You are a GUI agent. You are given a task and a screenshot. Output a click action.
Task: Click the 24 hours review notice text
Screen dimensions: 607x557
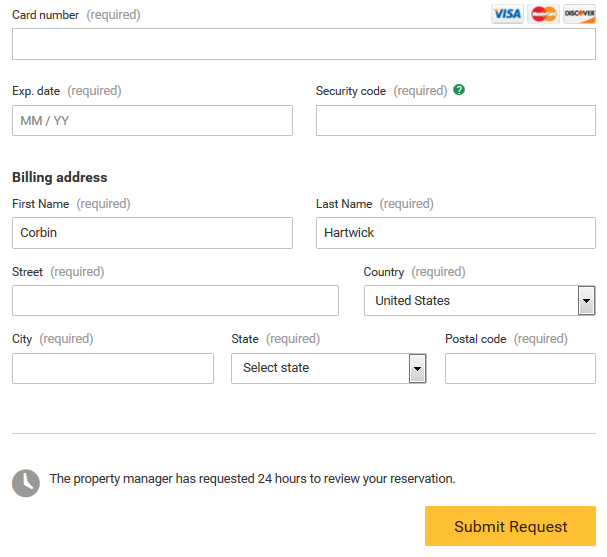(252, 479)
